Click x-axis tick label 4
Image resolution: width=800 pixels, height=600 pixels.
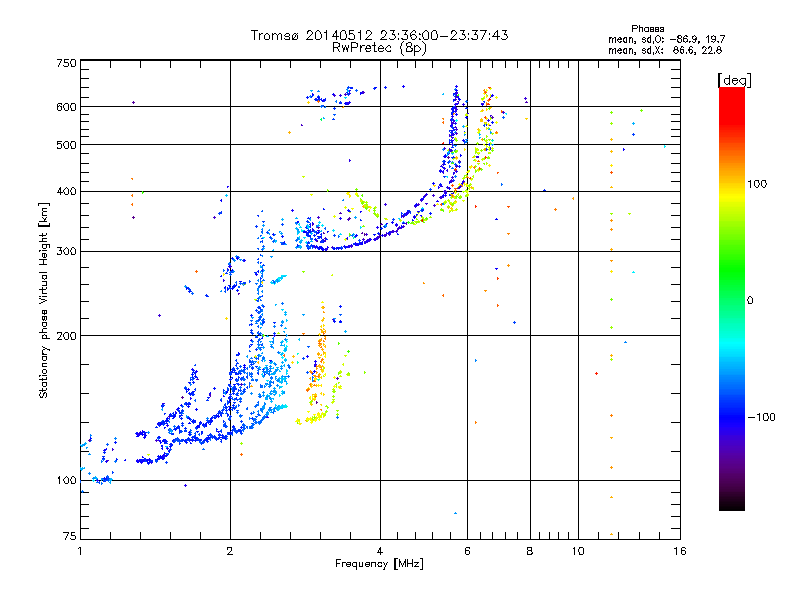380,551
